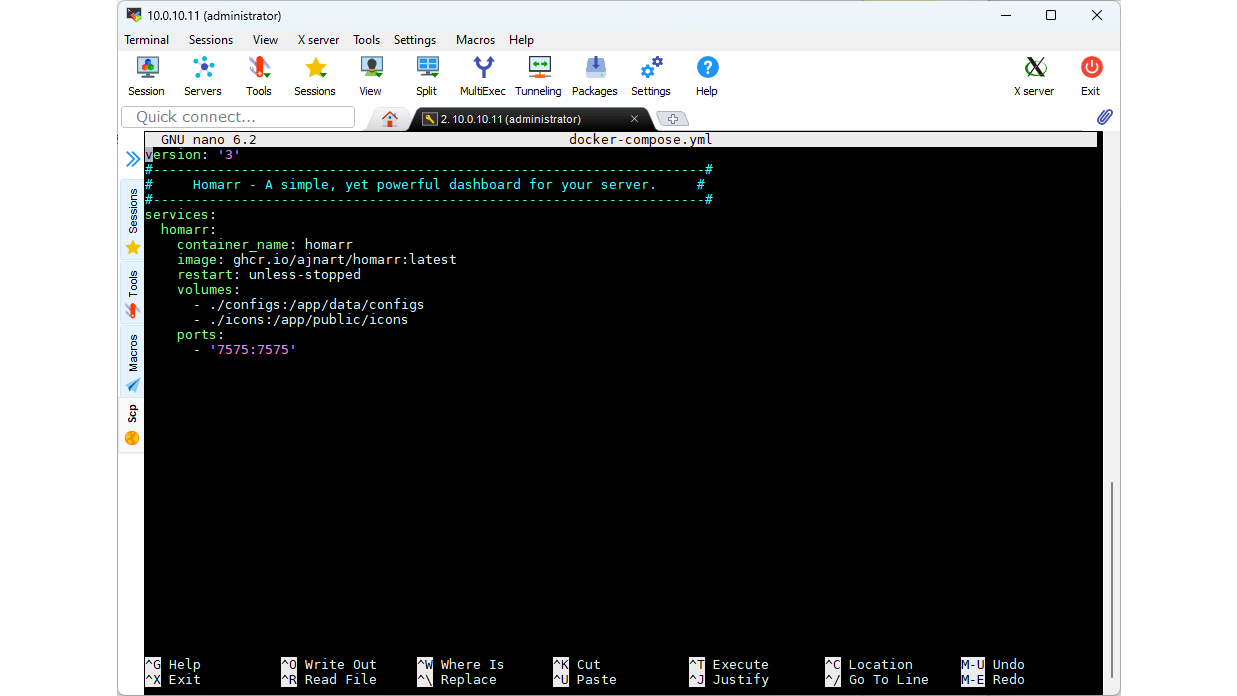Viewport: 1237px width, 696px height.
Task: Open saved Sessions via the star icon
Action: click(314, 75)
